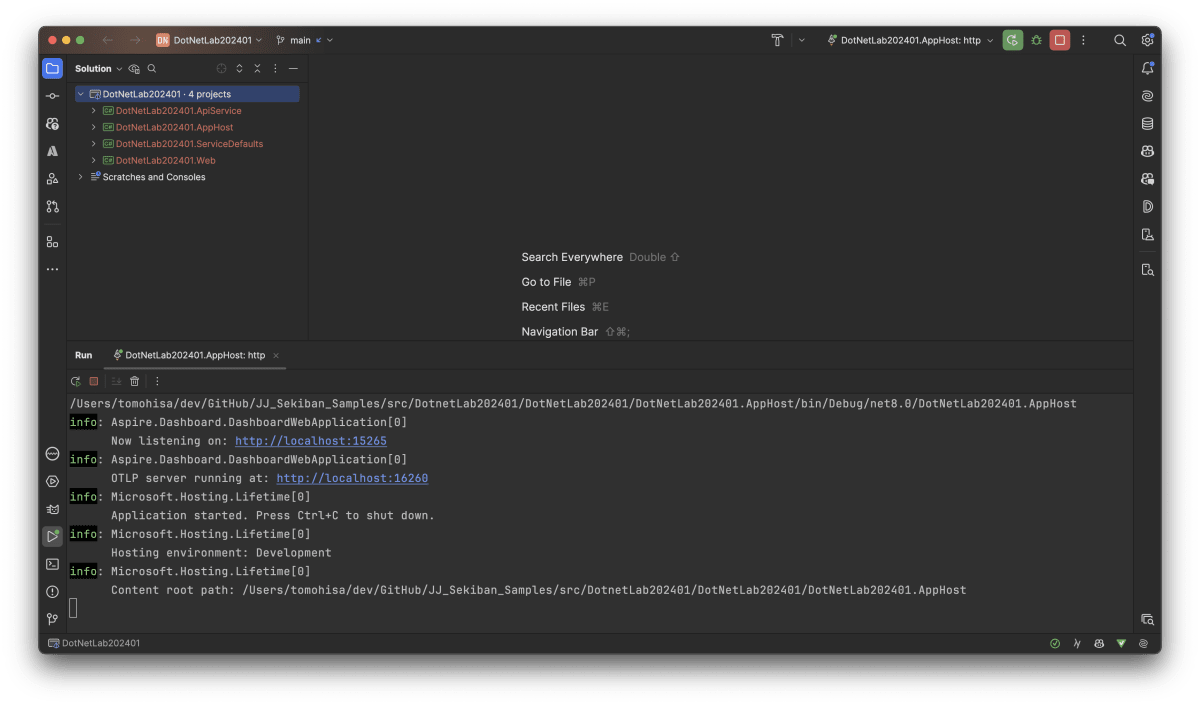Start debugging with the bug icon
Image resolution: width=1200 pixels, height=705 pixels.
(x=1036, y=40)
